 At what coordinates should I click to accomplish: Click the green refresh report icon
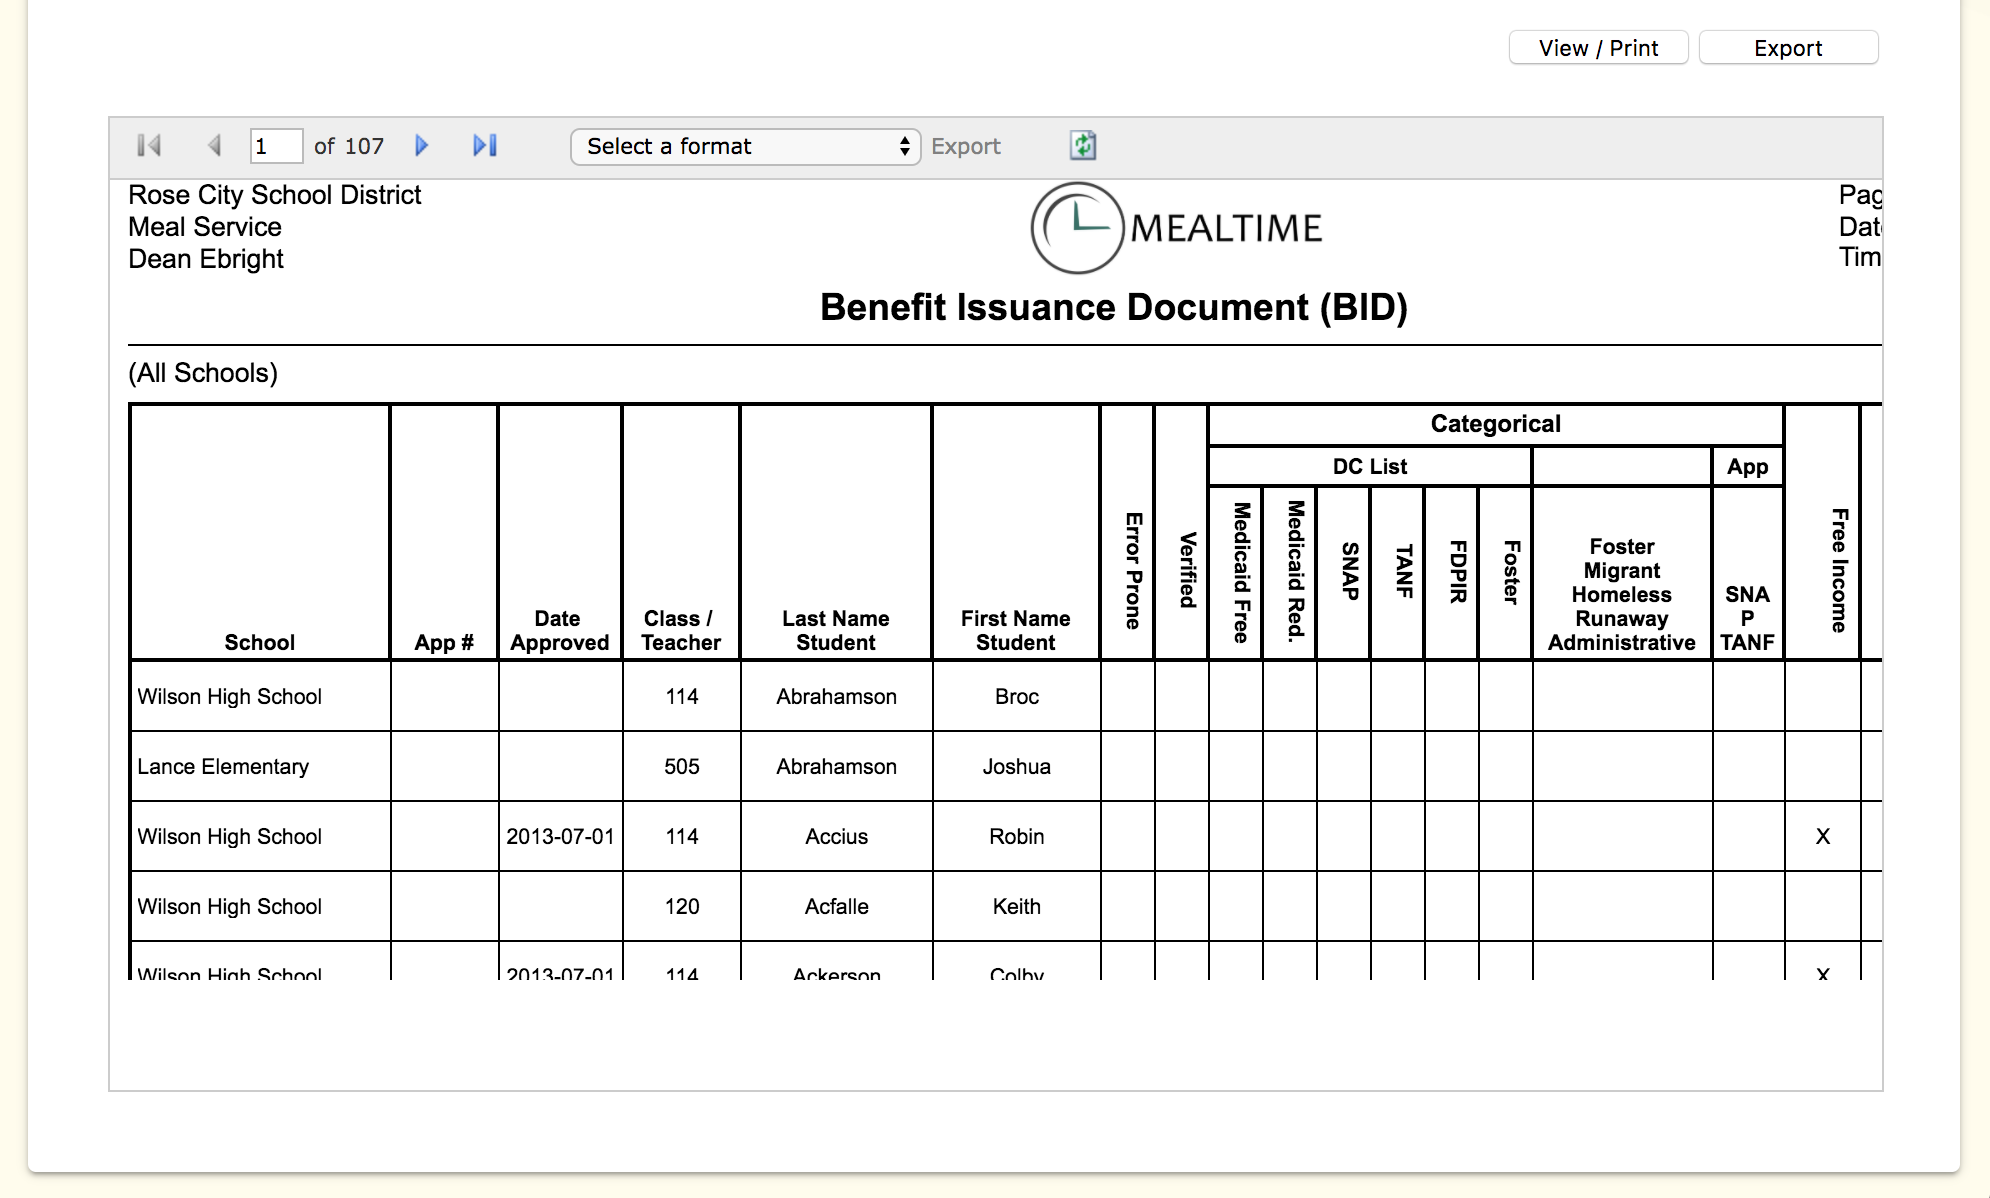point(1083,146)
